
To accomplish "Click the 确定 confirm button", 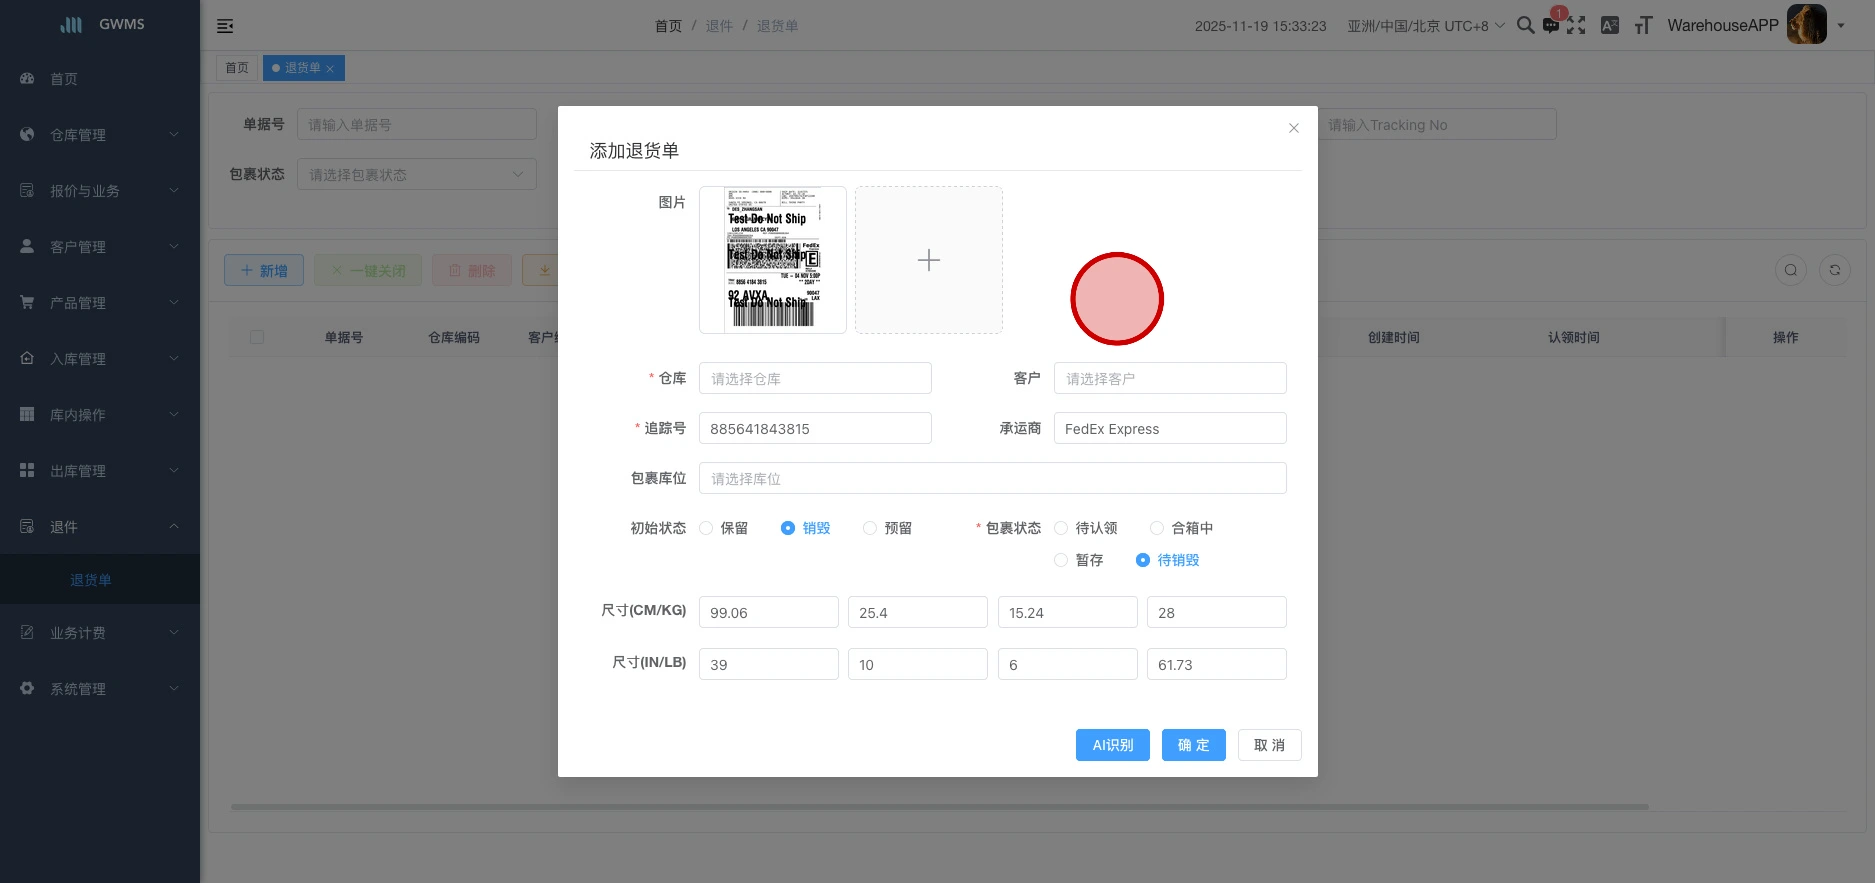I will point(1193,745).
